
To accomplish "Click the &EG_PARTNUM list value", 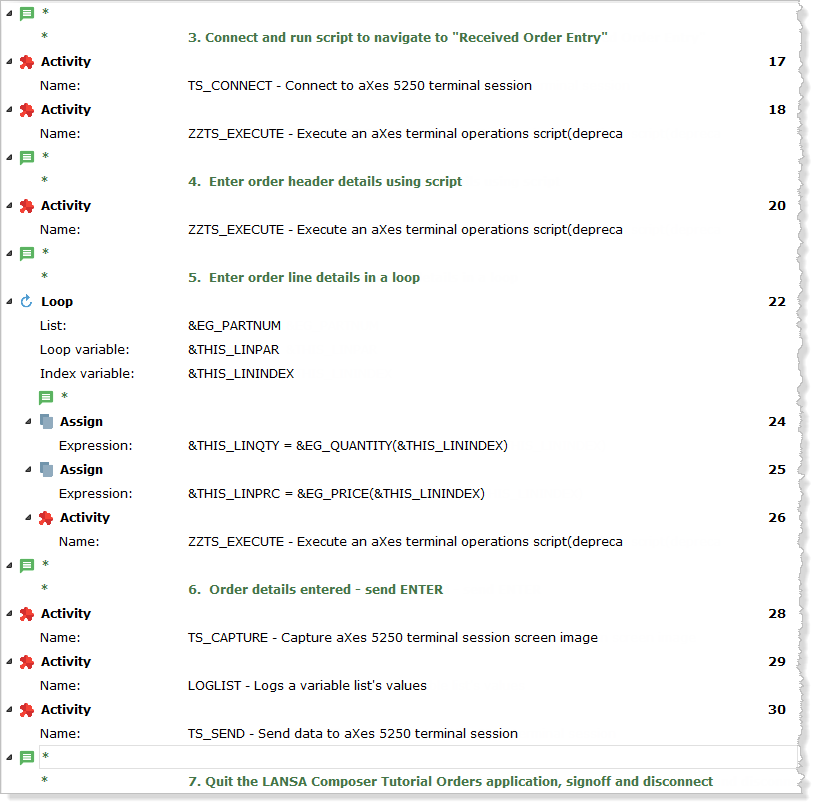I will coord(234,326).
